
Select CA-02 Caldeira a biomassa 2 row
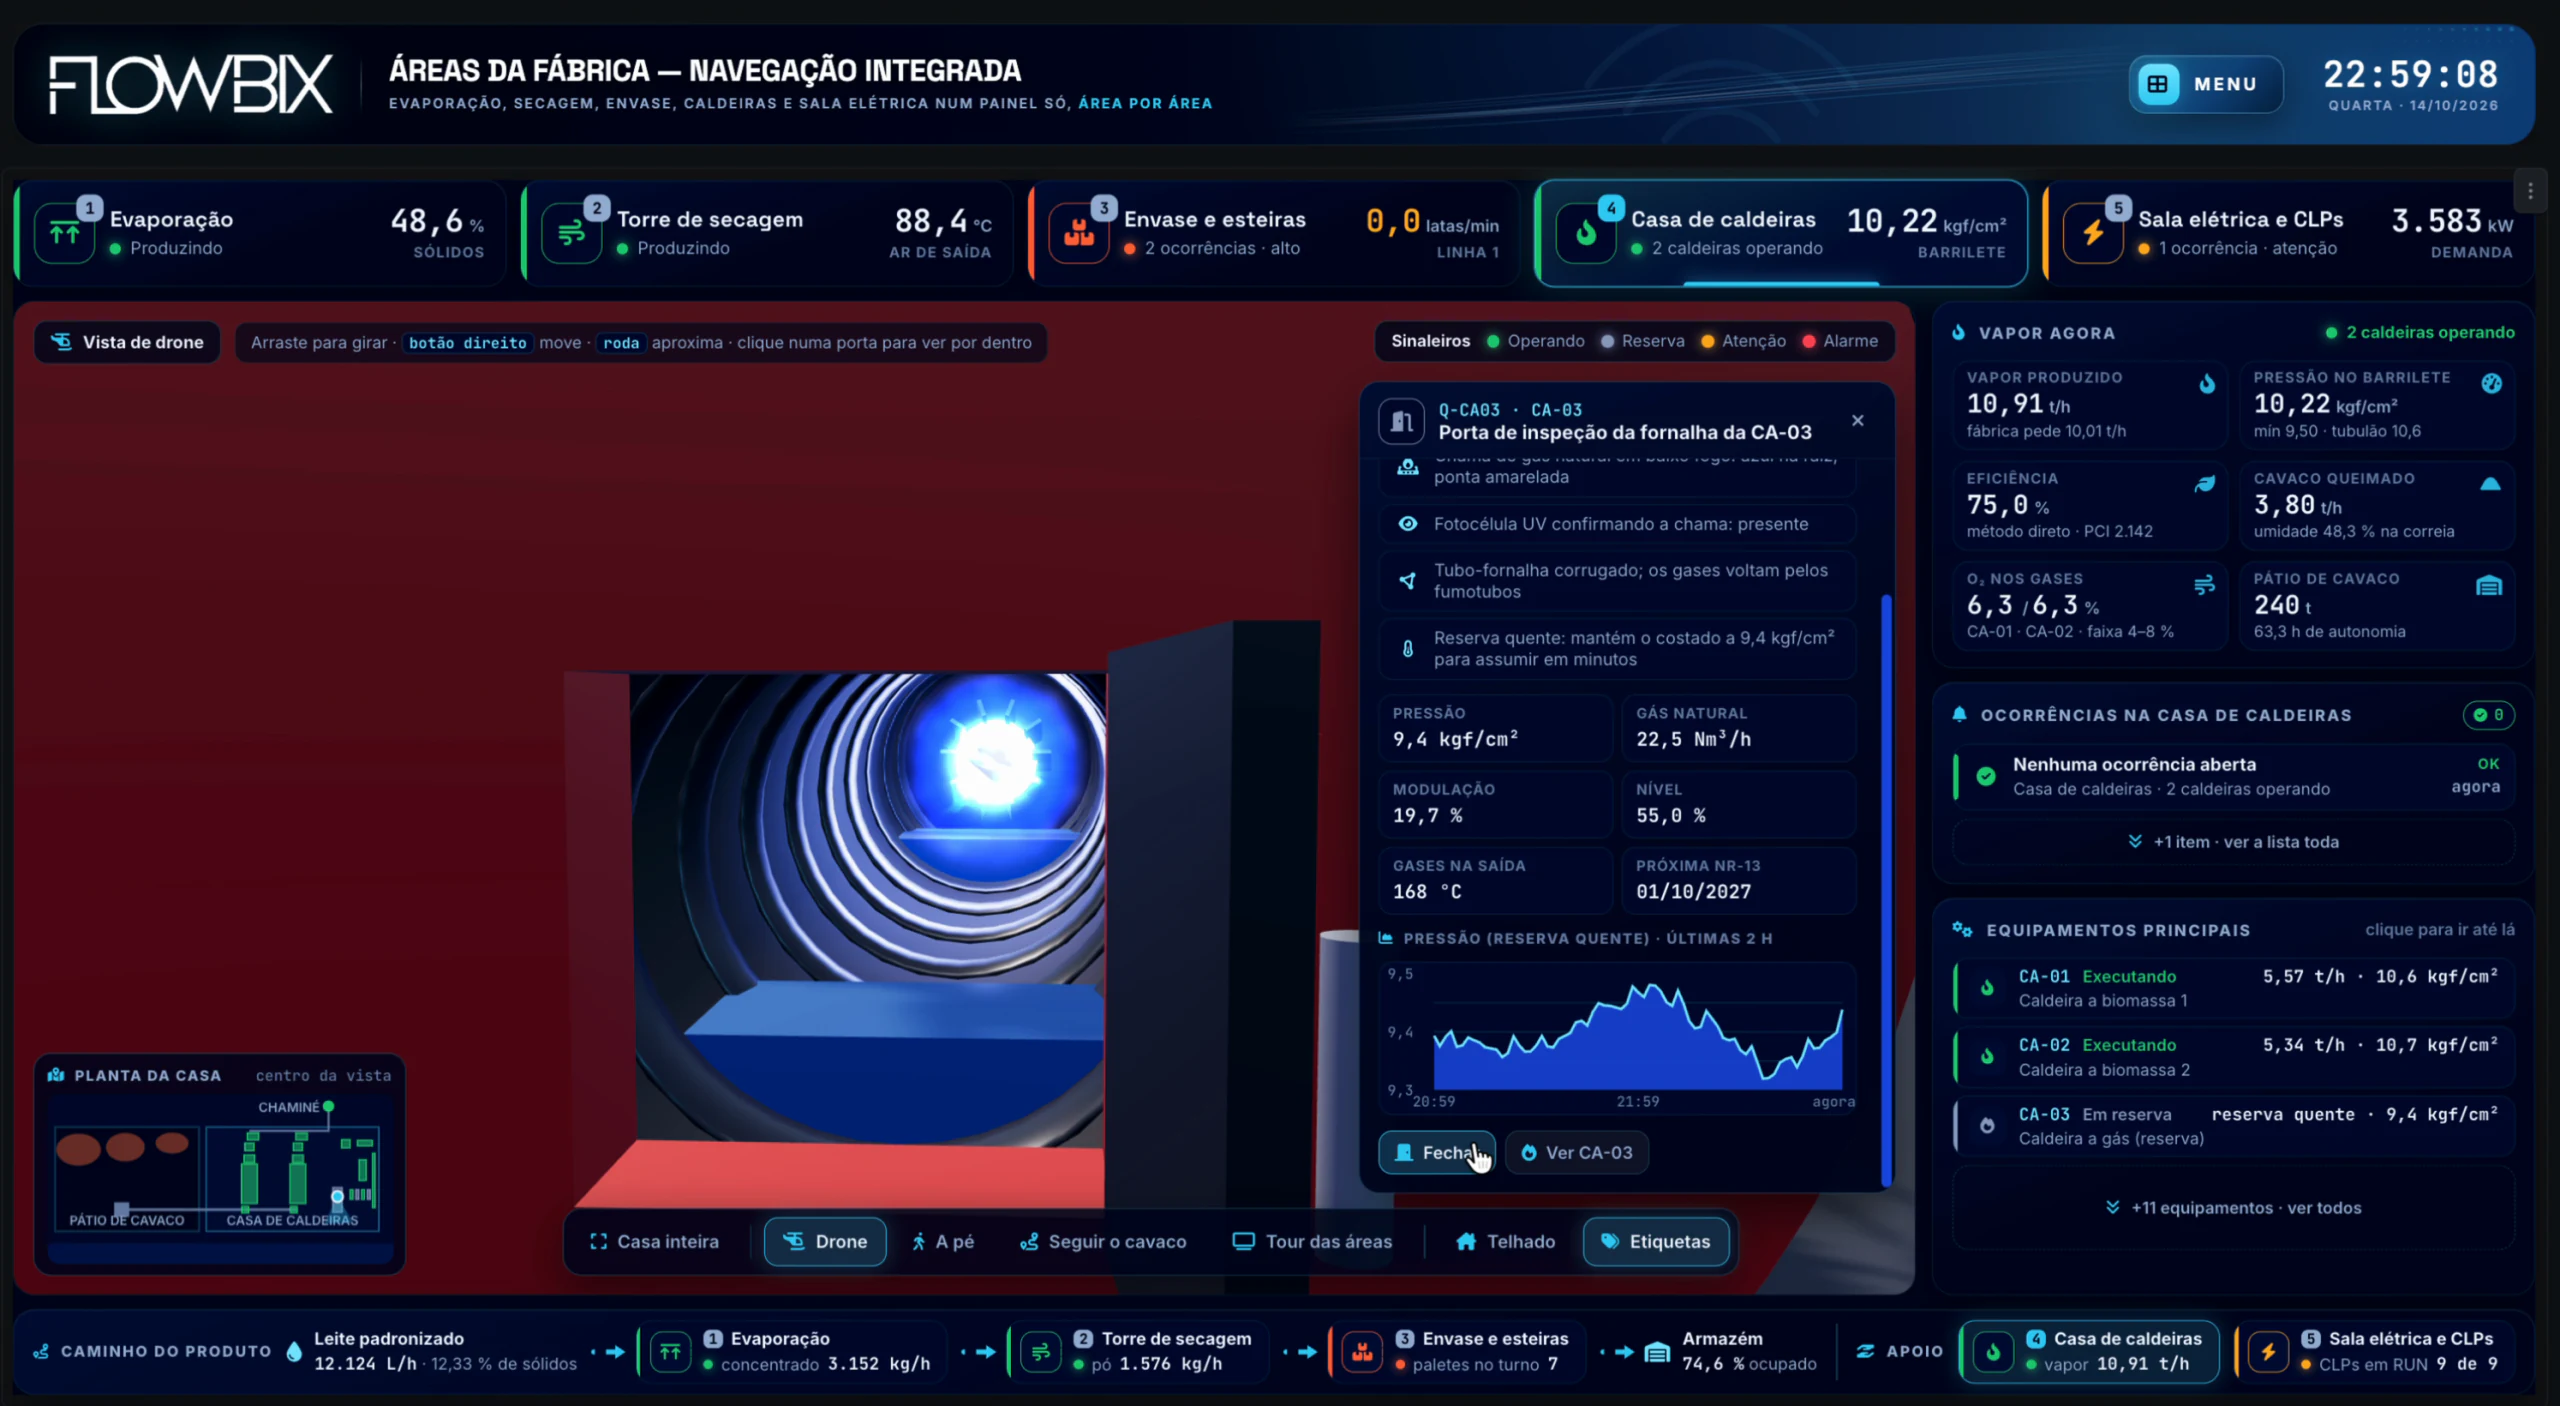pyautogui.click(x=2233, y=1057)
